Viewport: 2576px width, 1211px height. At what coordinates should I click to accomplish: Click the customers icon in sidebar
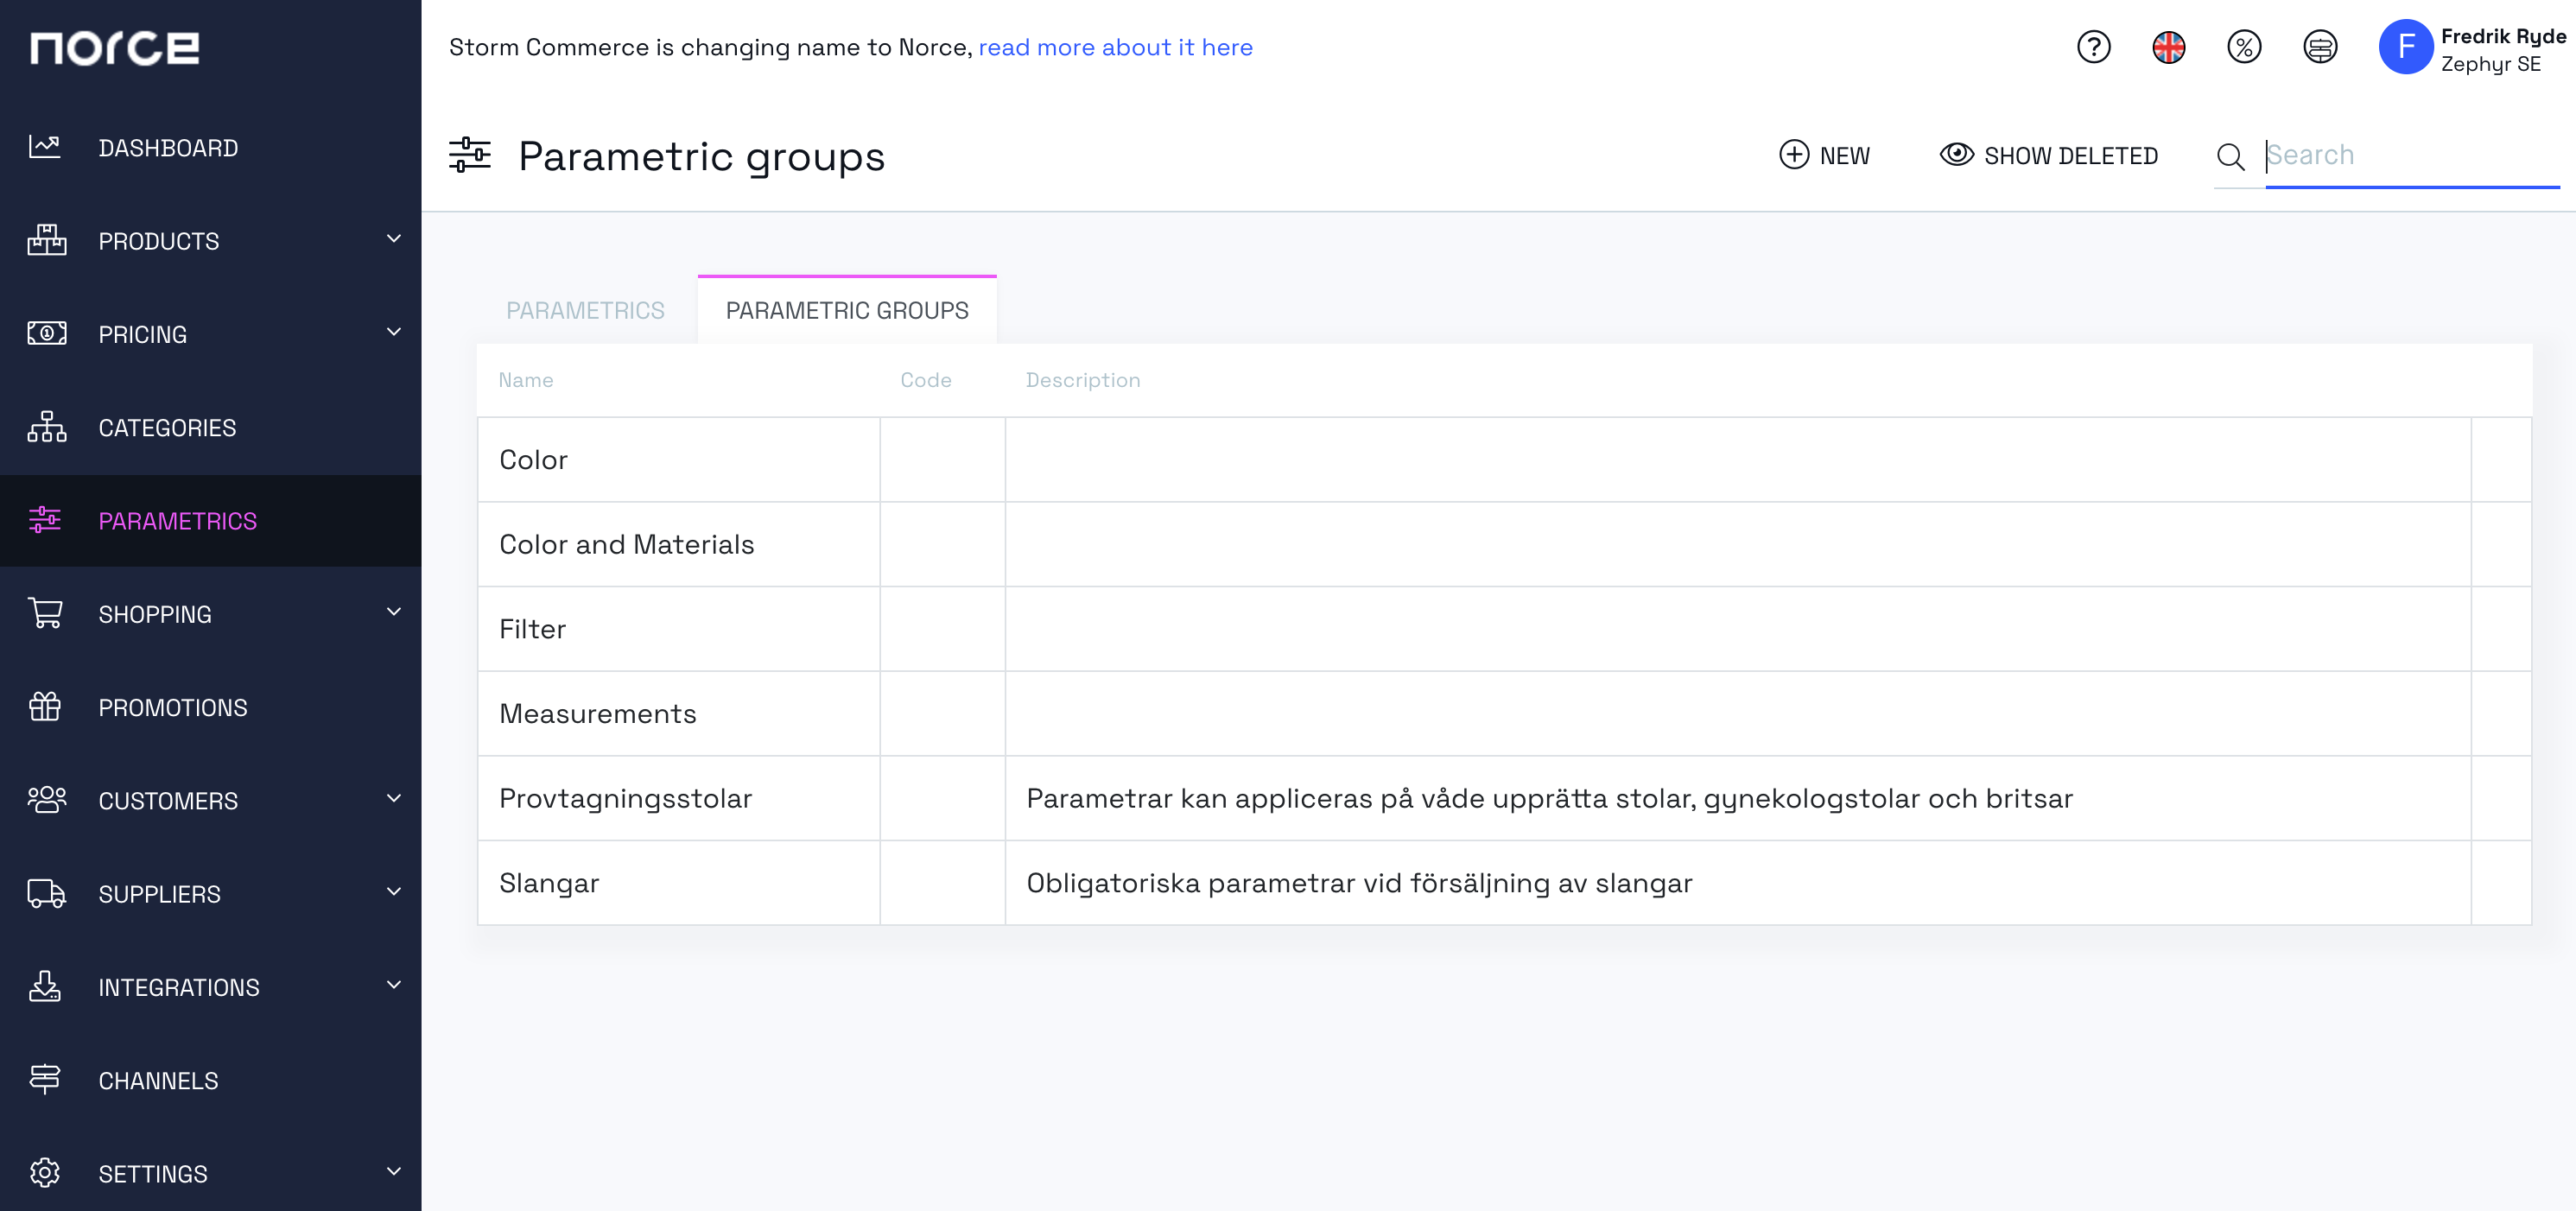[x=46, y=800]
